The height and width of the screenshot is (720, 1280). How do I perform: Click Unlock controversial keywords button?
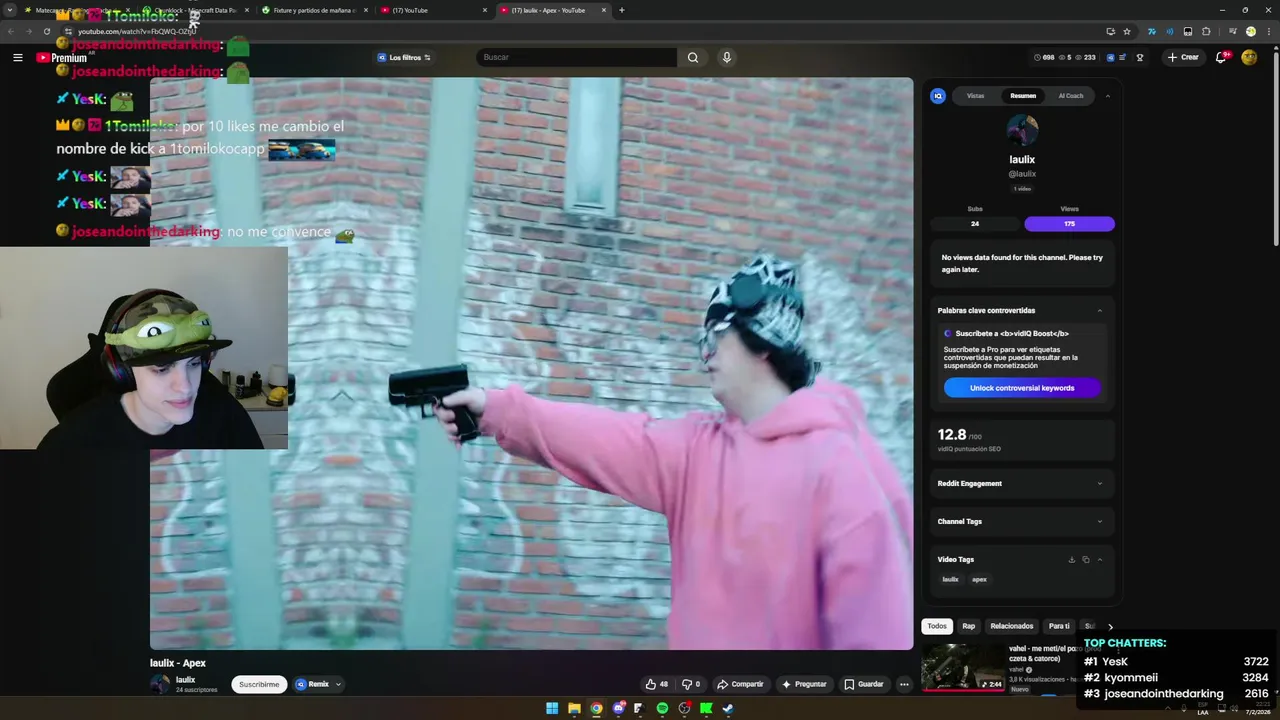(x=1022, y=388)
